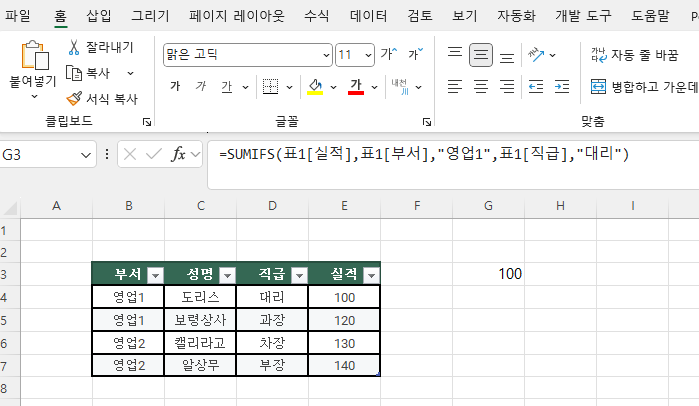
Task: Open 직급 column filter dropdown
Action: [x=300, y=276]
